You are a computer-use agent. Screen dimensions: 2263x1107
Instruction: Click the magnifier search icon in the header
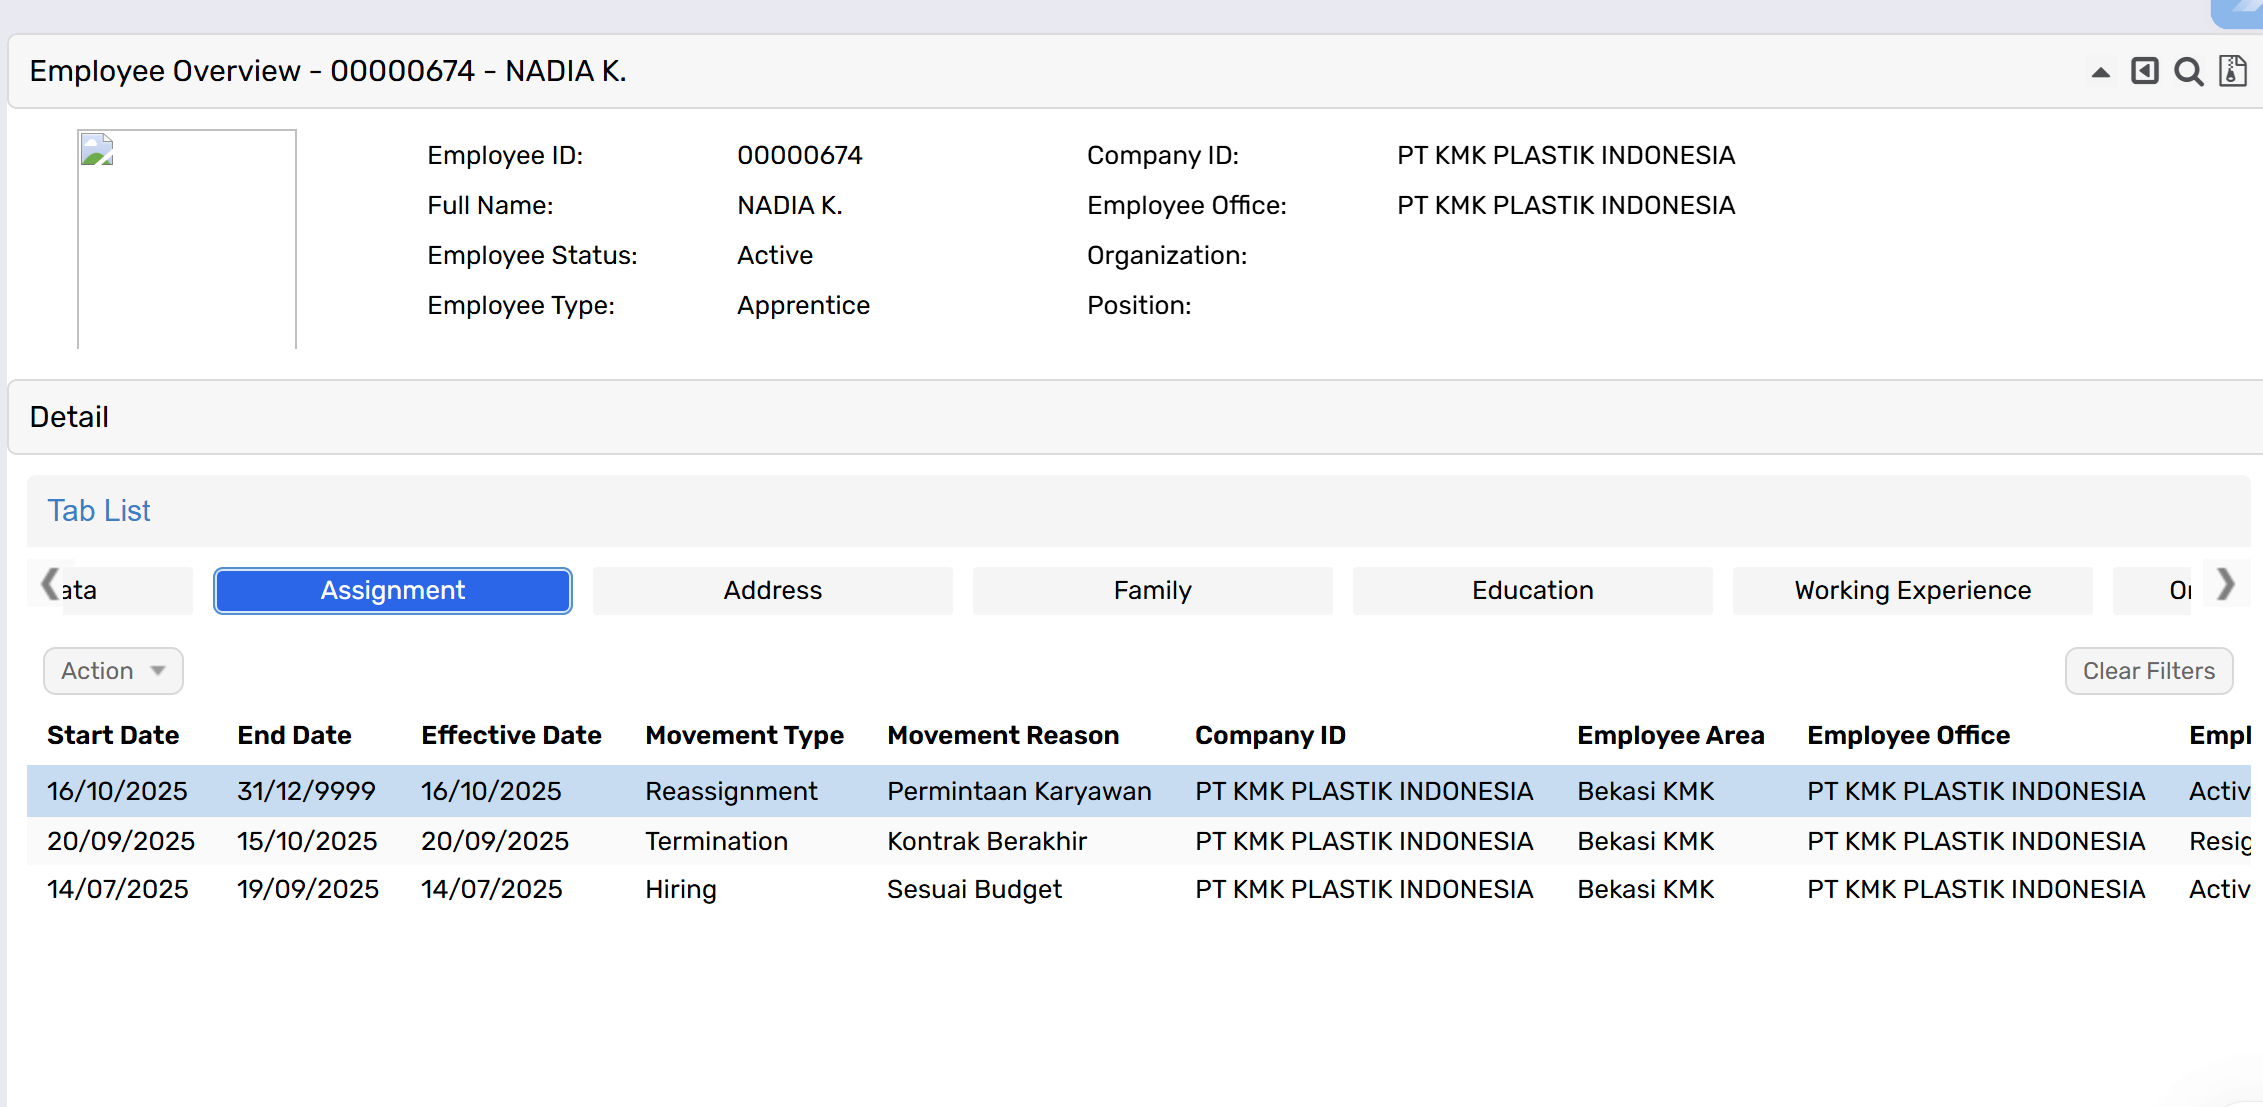2188,72
